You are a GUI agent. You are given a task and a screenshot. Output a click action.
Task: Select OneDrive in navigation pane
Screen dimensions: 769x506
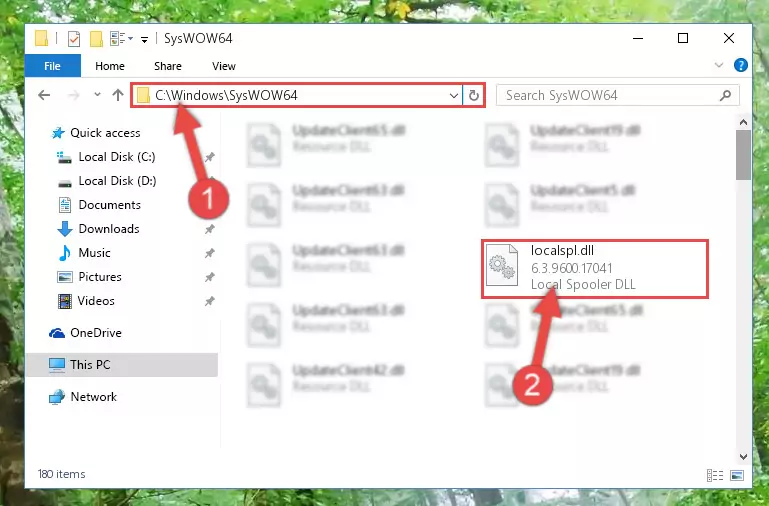(x=85, y=333)
